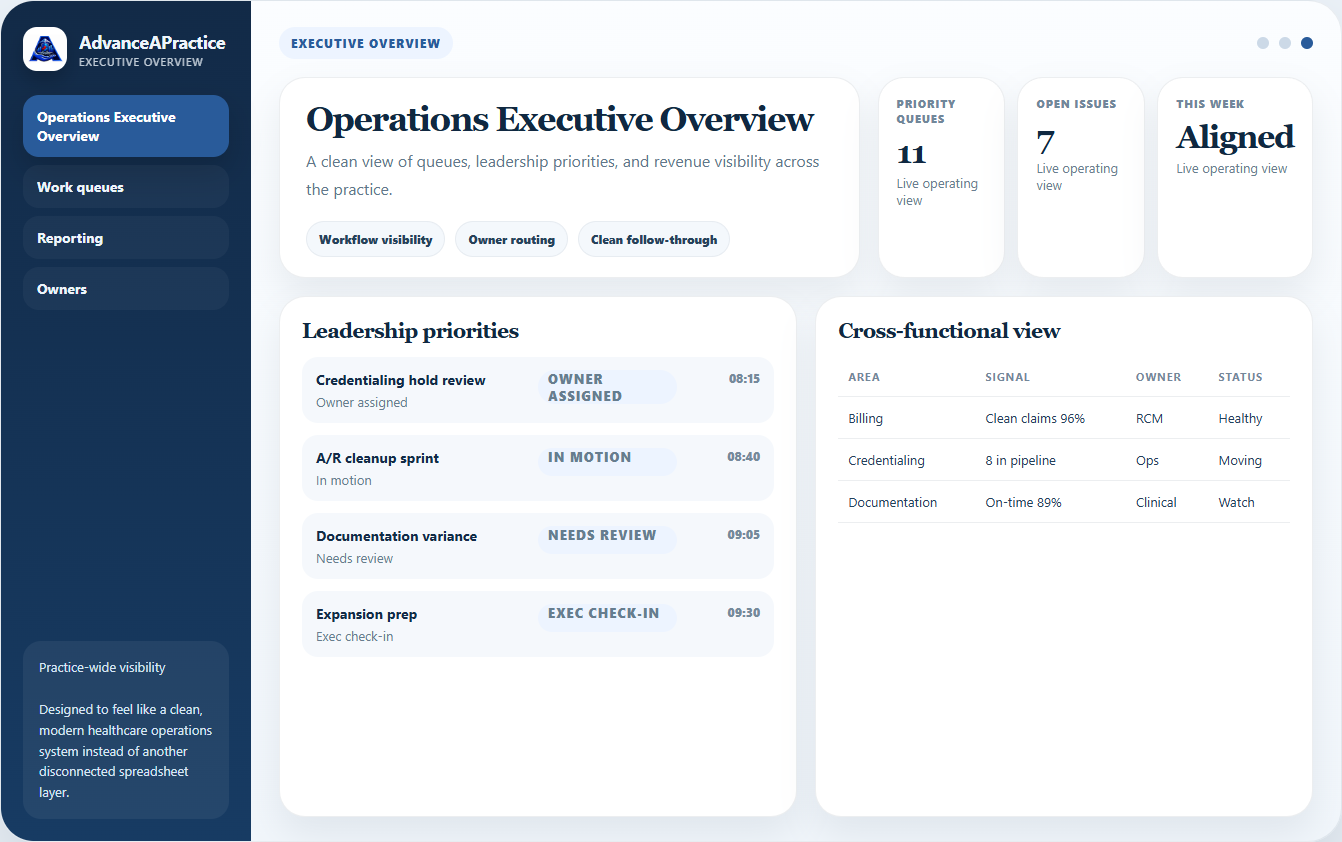The image size is (1342, 842).
Task: Open the Priority Queues card showing 11
Action: 941,177
